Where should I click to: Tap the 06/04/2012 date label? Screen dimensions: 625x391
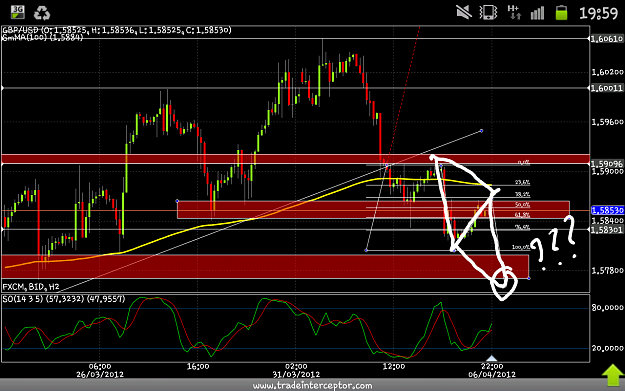tap(492, 375)
